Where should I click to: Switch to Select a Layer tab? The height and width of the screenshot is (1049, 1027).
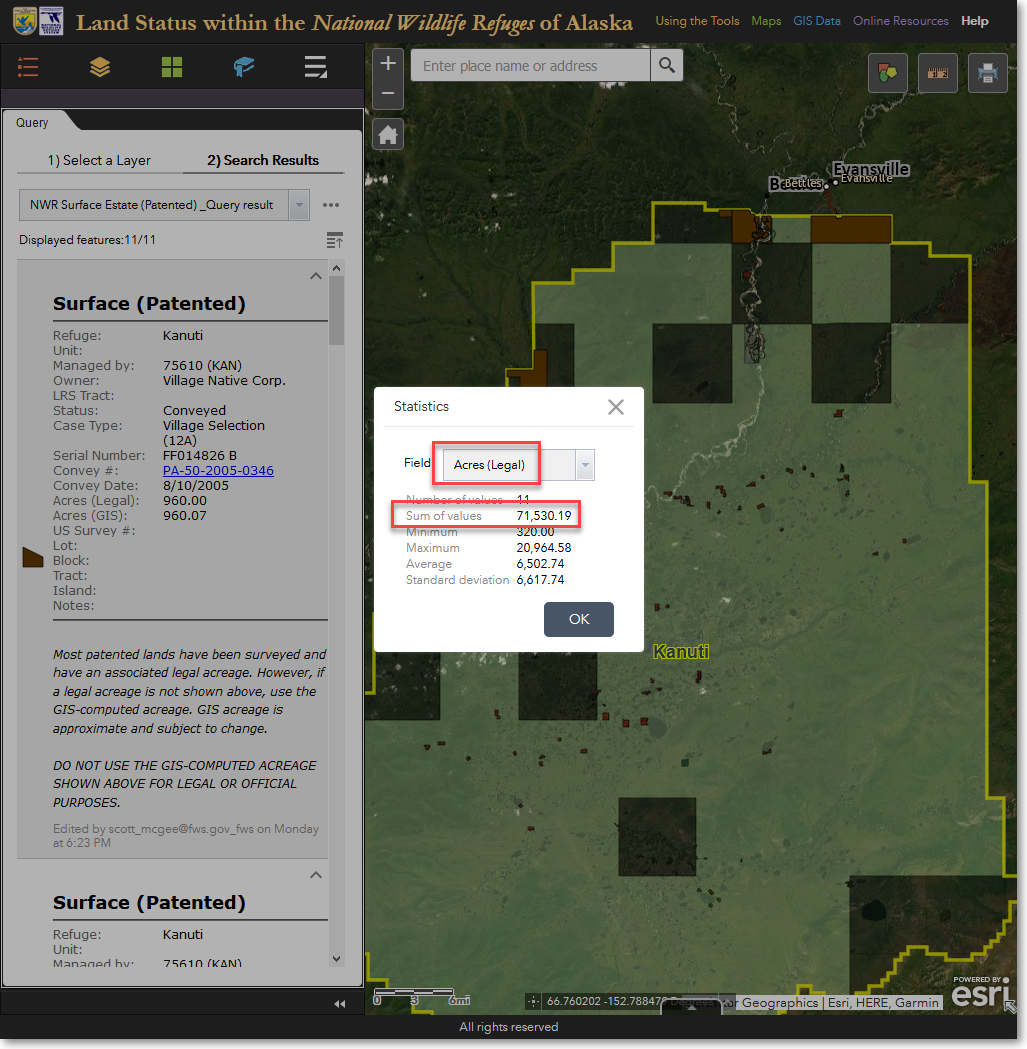(x=99, y=160)
